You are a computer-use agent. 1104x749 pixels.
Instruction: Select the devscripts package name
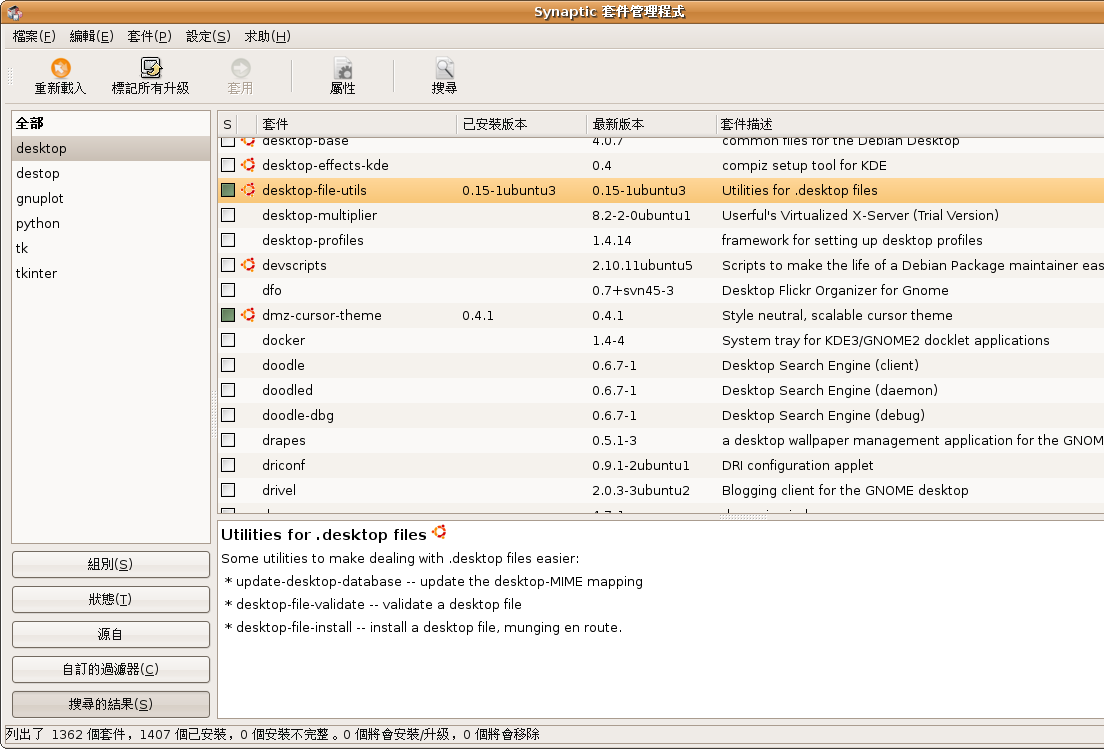[294, 265]
